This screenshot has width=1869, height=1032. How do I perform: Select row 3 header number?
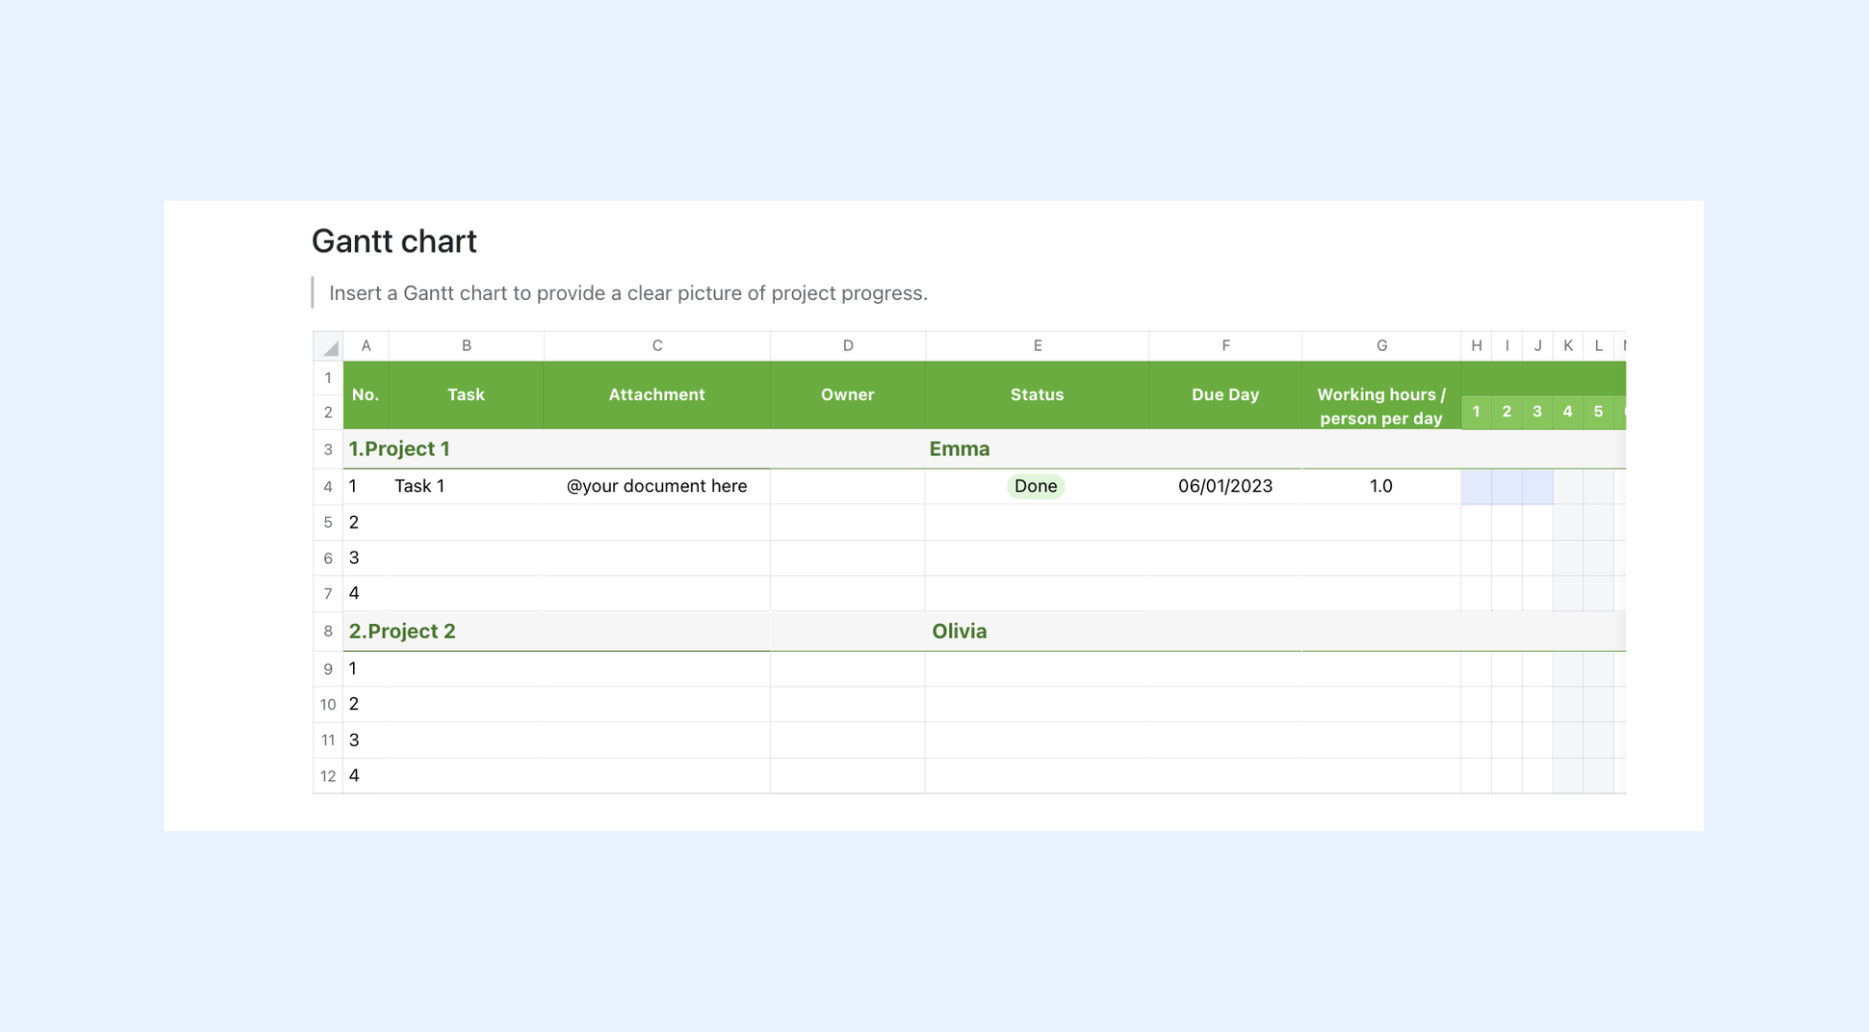click(328, 450)
